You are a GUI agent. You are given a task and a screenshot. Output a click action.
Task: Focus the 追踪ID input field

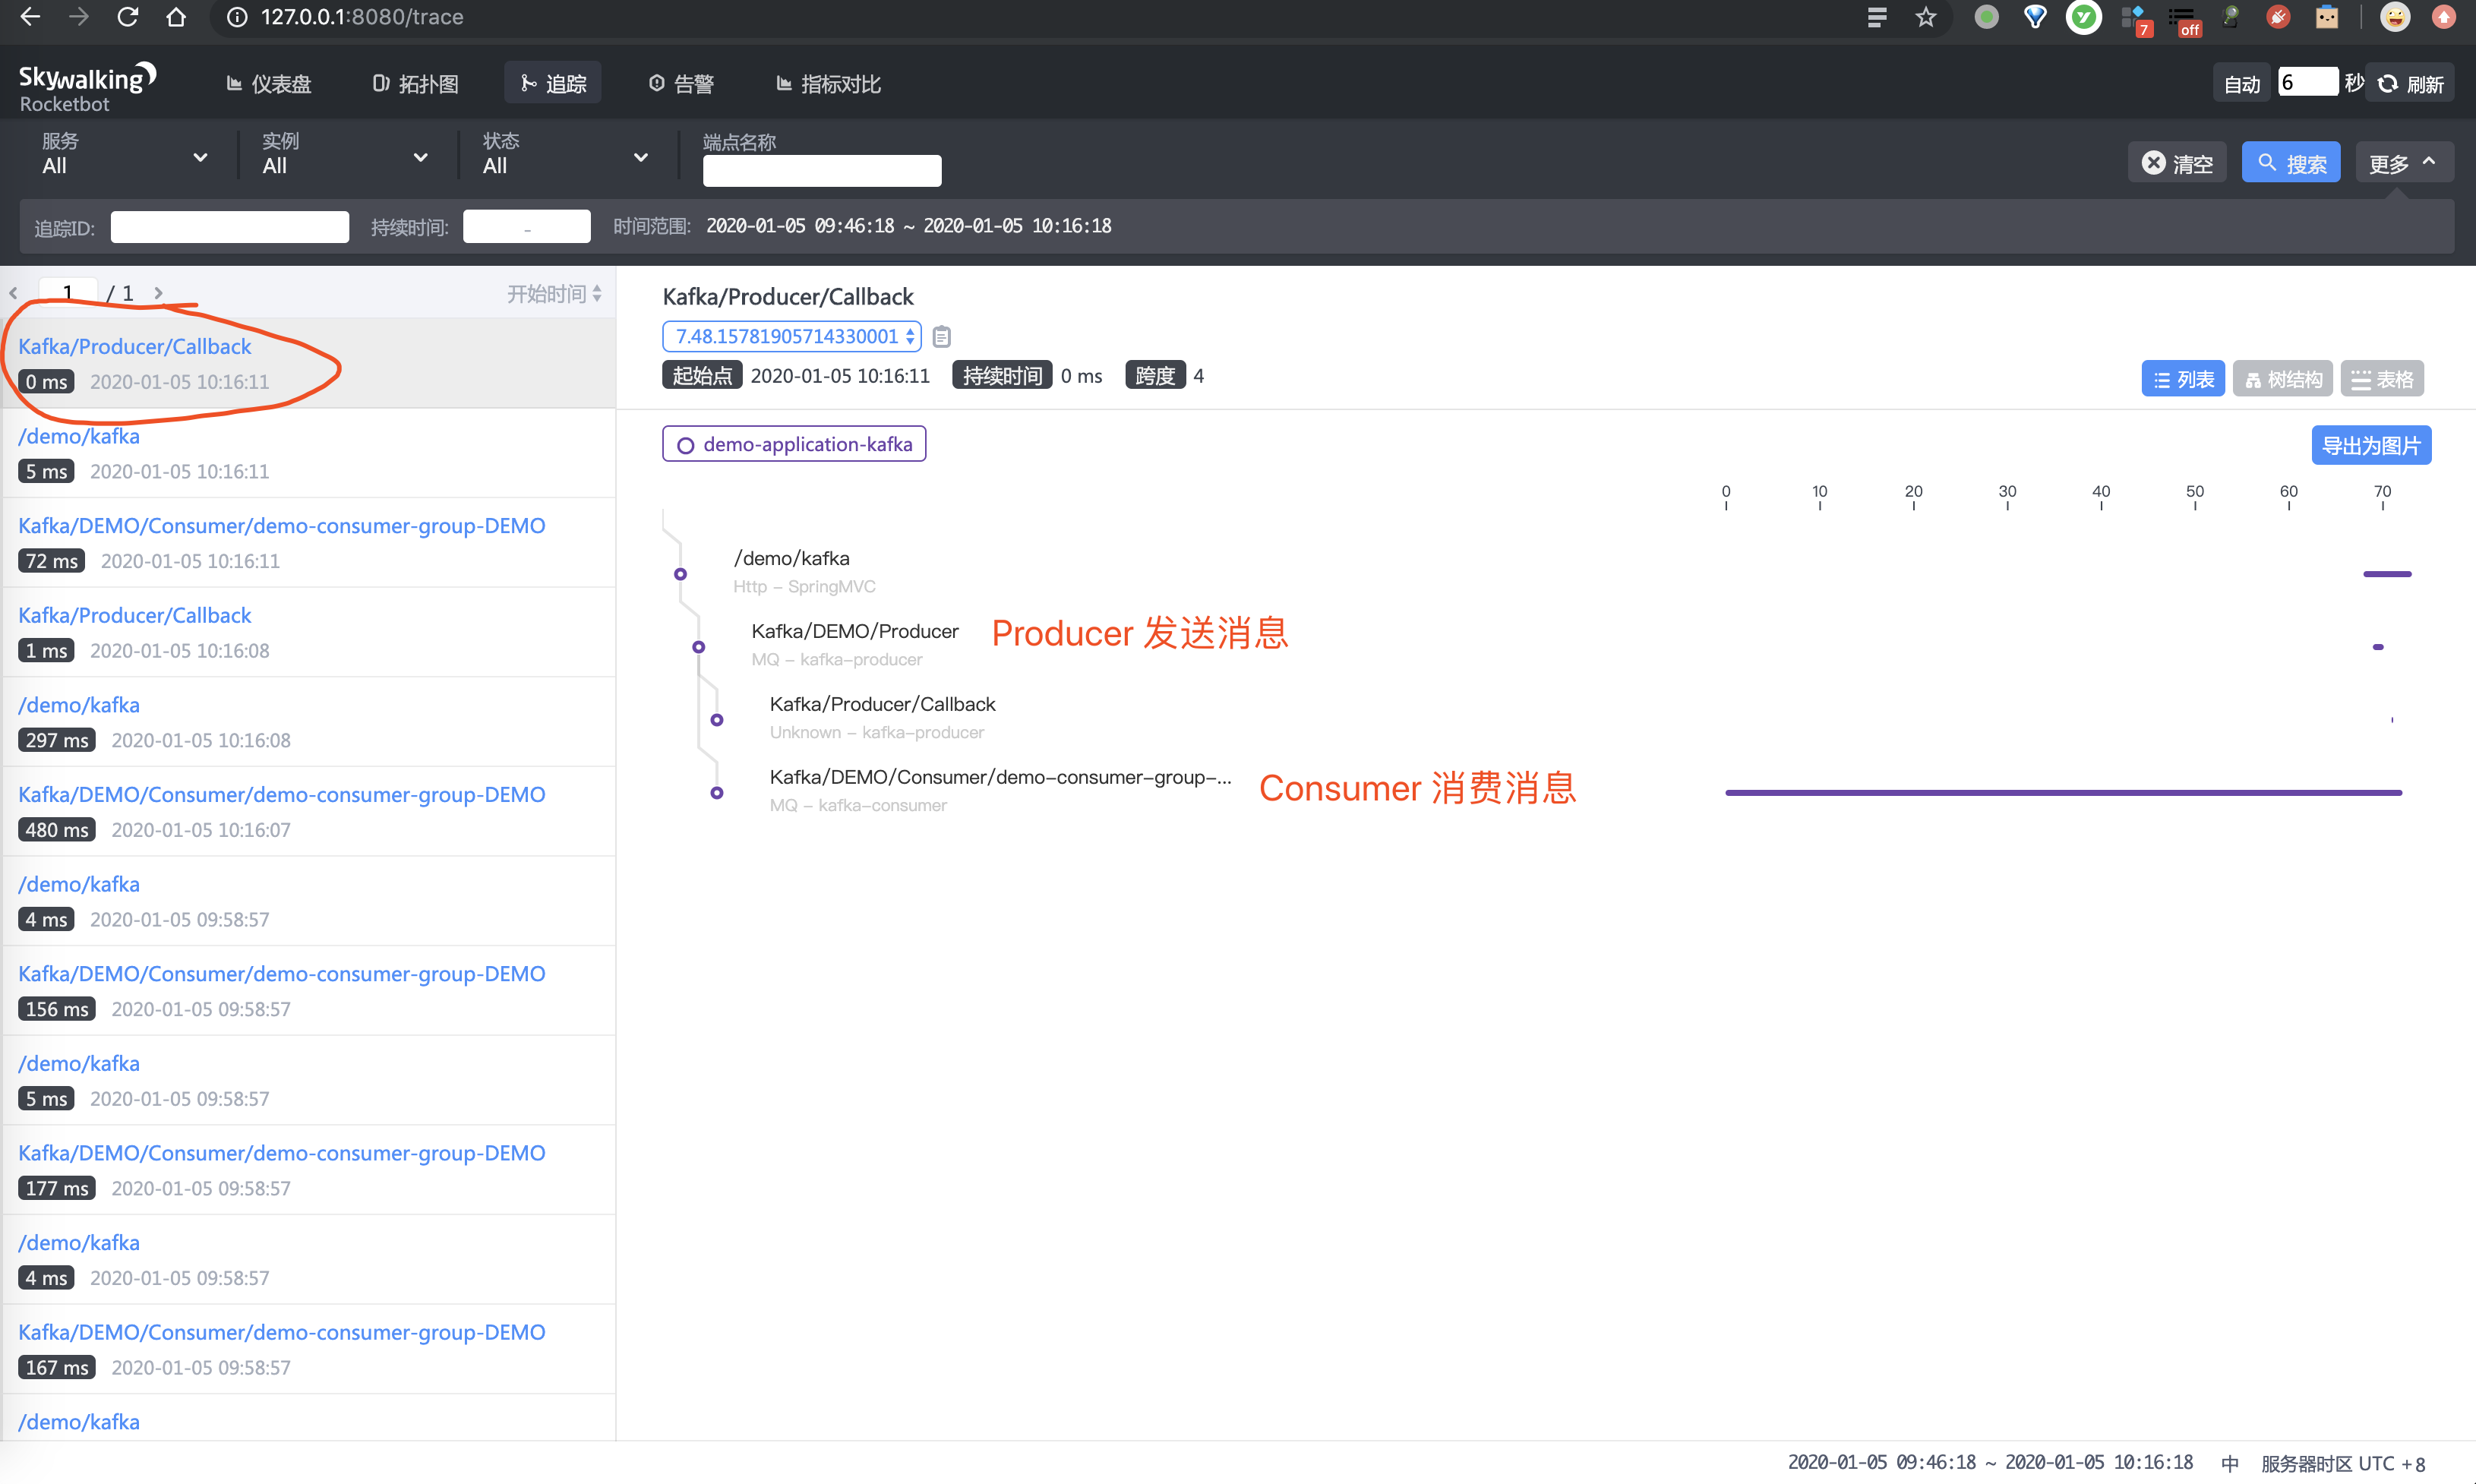[229, 227]
